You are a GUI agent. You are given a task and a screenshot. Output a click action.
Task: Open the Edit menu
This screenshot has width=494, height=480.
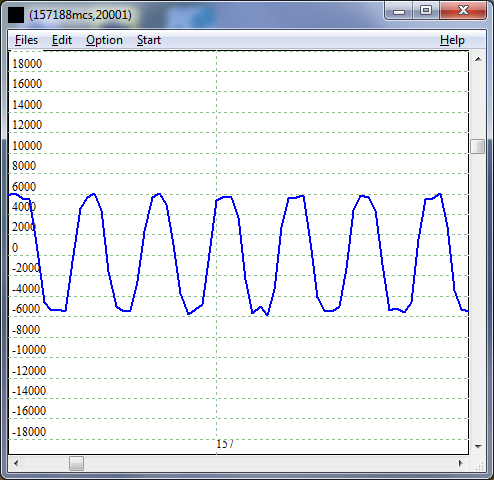pyautogui.click(x=62, y=40)
